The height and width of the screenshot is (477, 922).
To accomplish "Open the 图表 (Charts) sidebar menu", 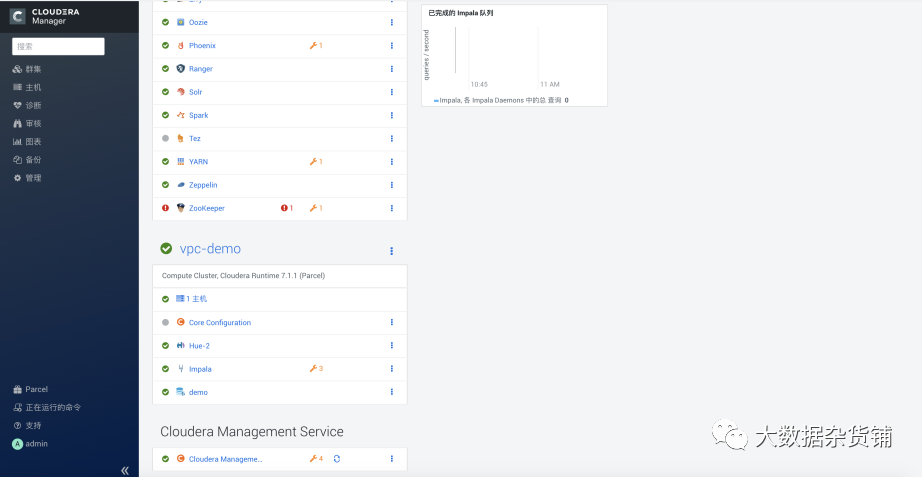I will (27, 142).
